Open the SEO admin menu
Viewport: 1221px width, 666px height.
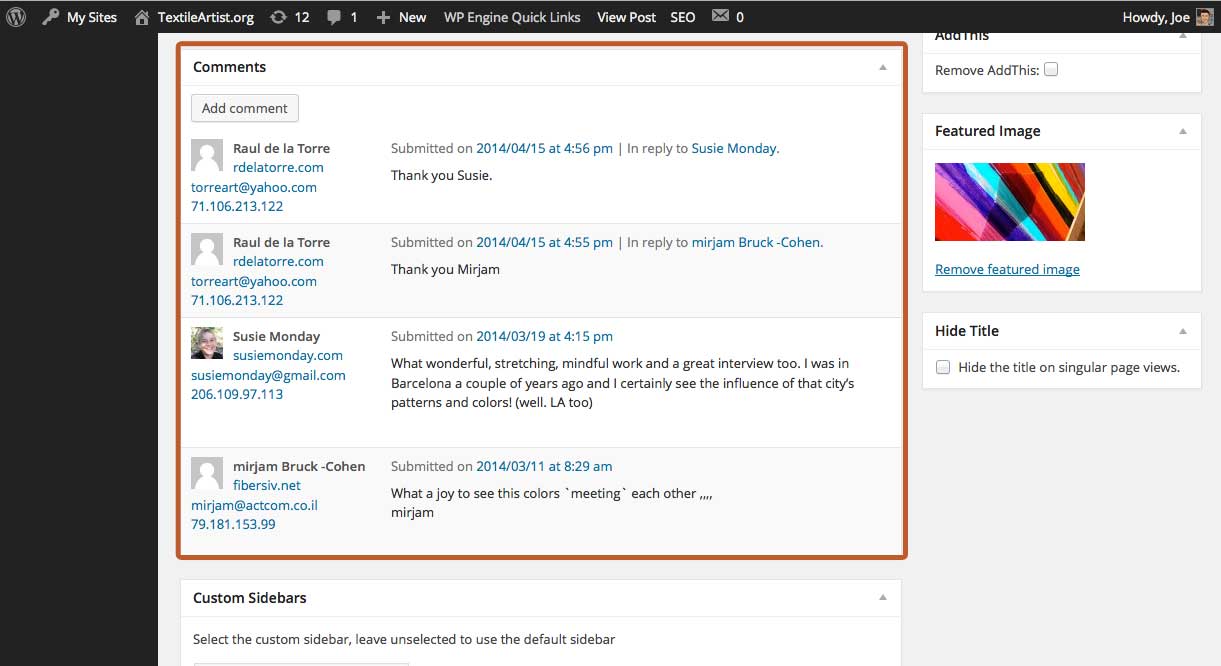[683, 17]
